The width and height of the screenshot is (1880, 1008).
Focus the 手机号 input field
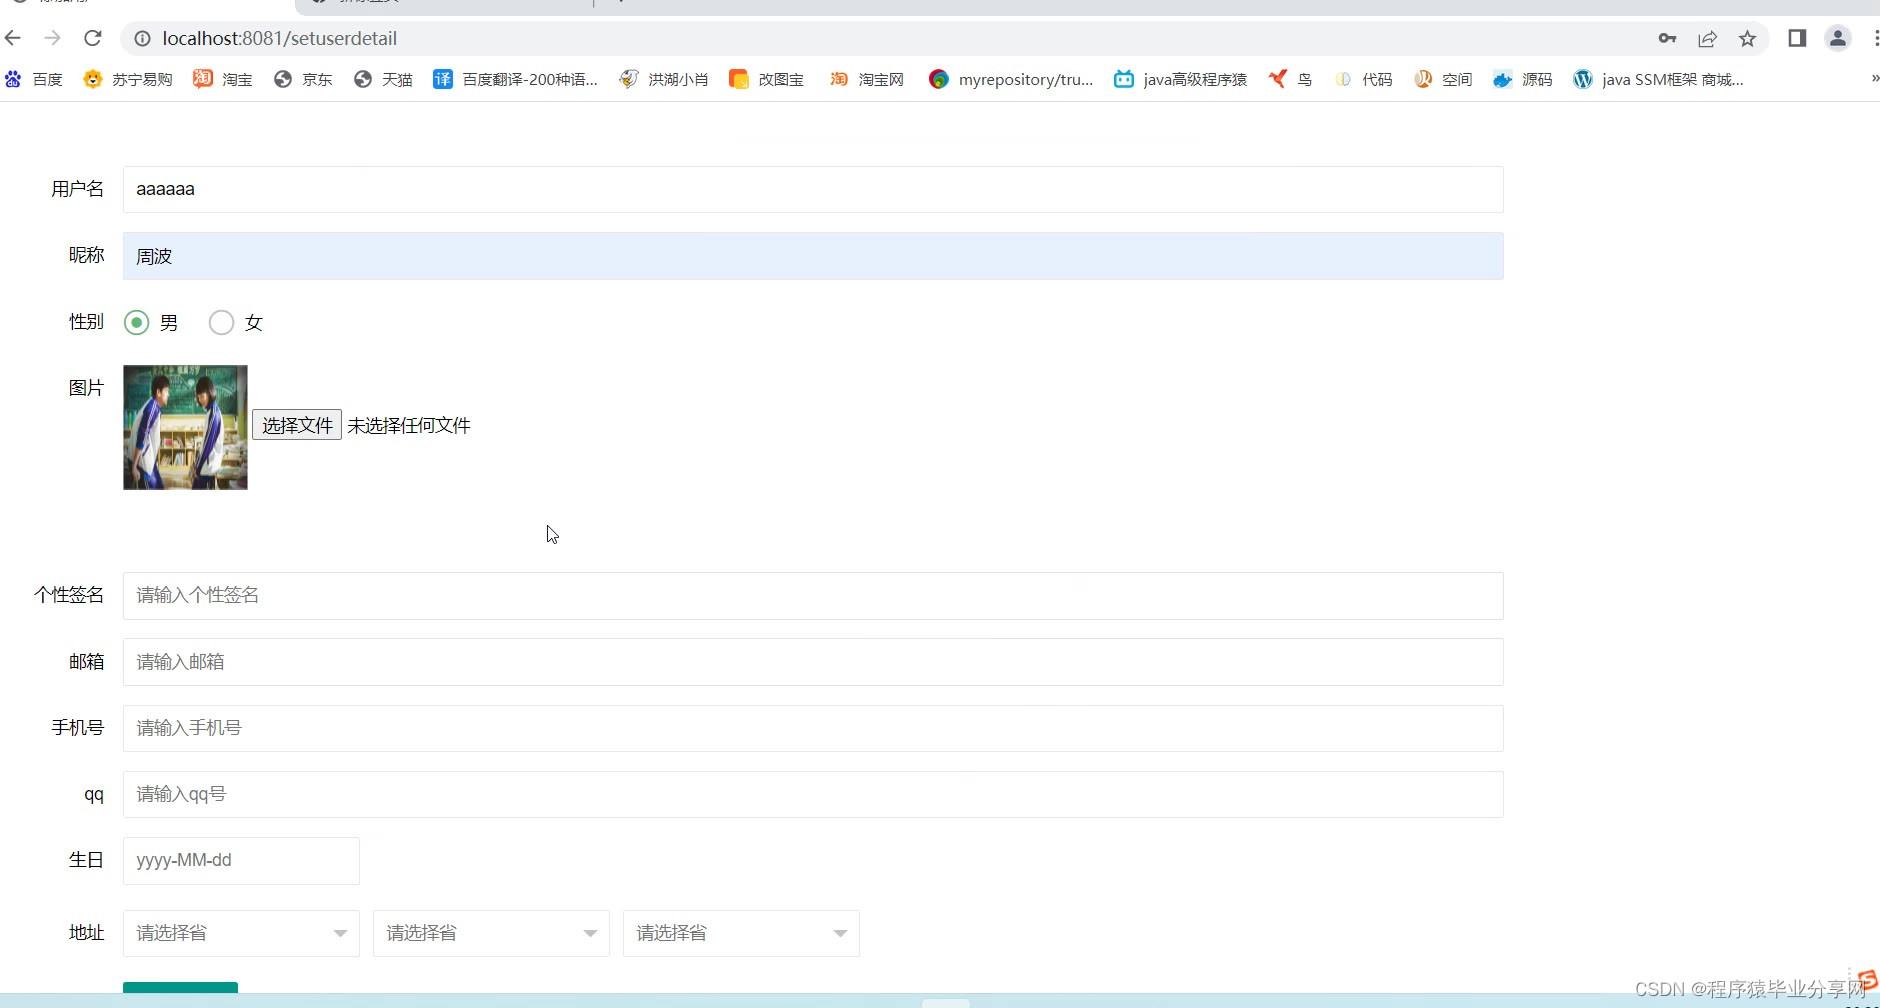click(813, 728)
